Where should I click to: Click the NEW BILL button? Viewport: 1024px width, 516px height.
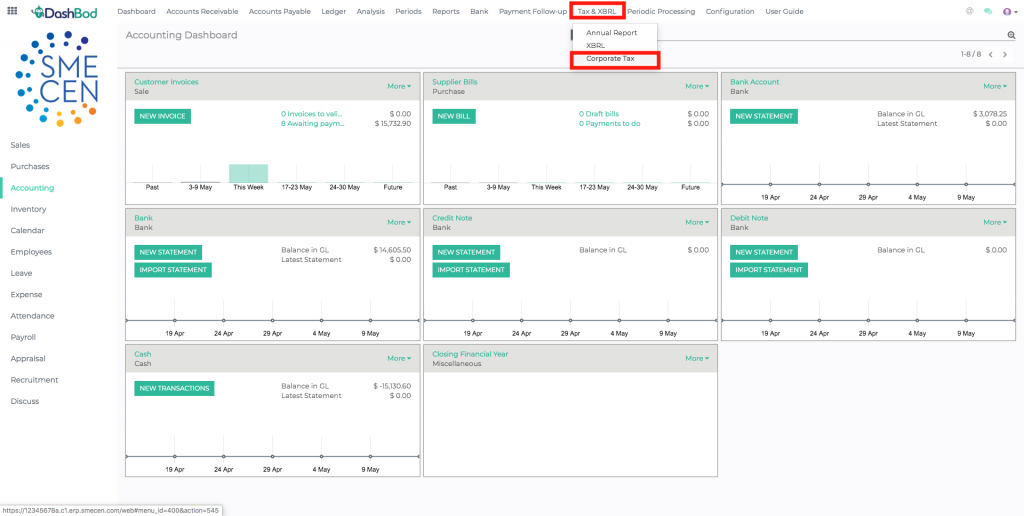(454, 116)
